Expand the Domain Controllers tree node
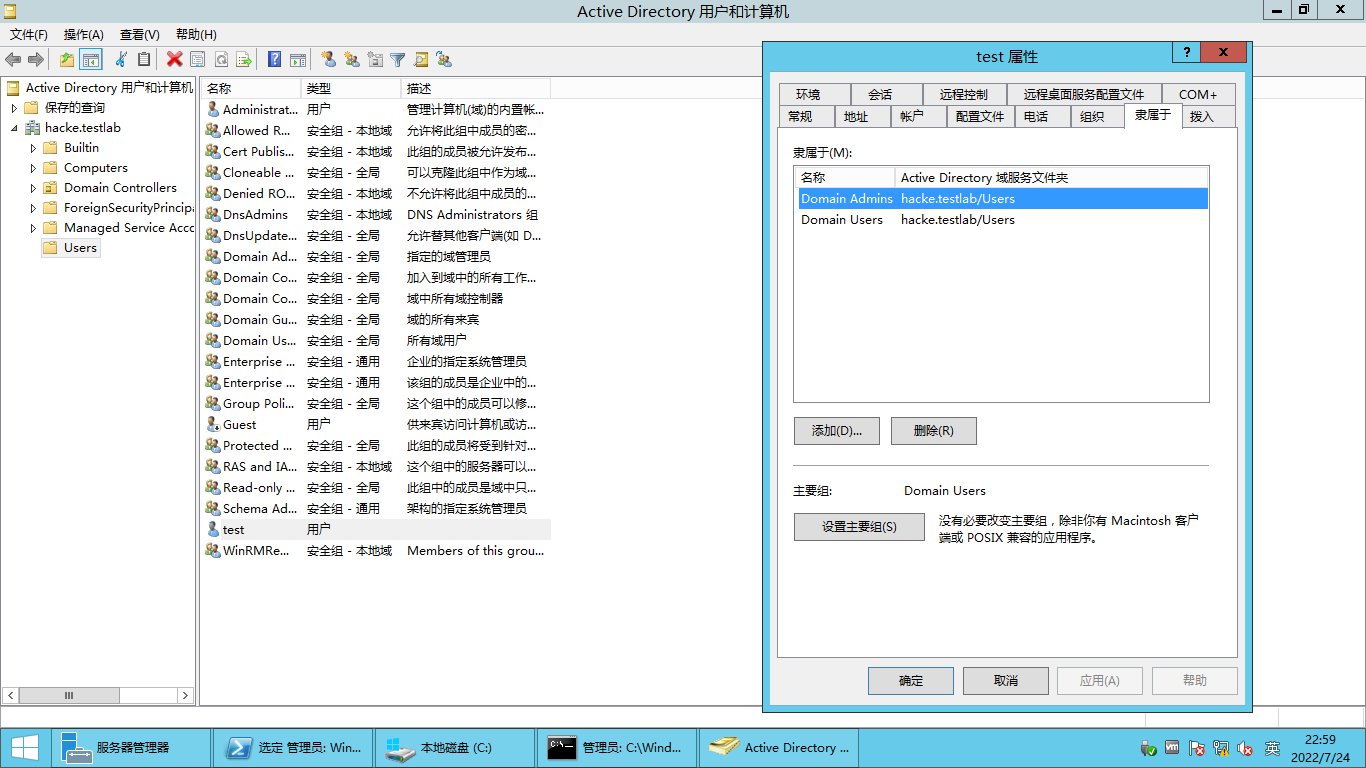Image resolution: width=1366 pixels, height=768 pixels. point(31,187)
